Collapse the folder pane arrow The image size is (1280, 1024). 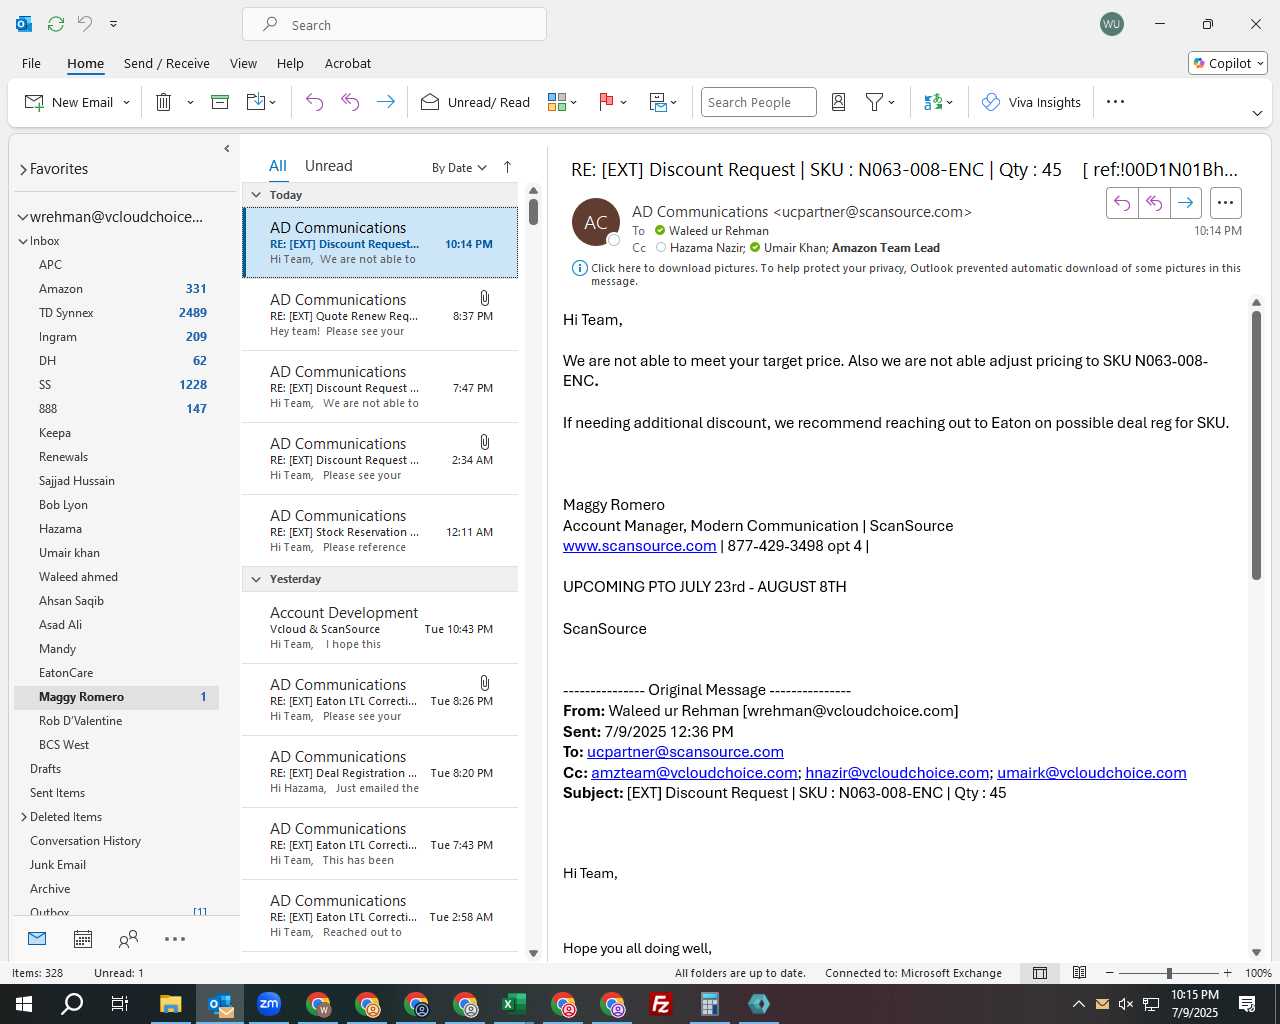click(227, 148)
